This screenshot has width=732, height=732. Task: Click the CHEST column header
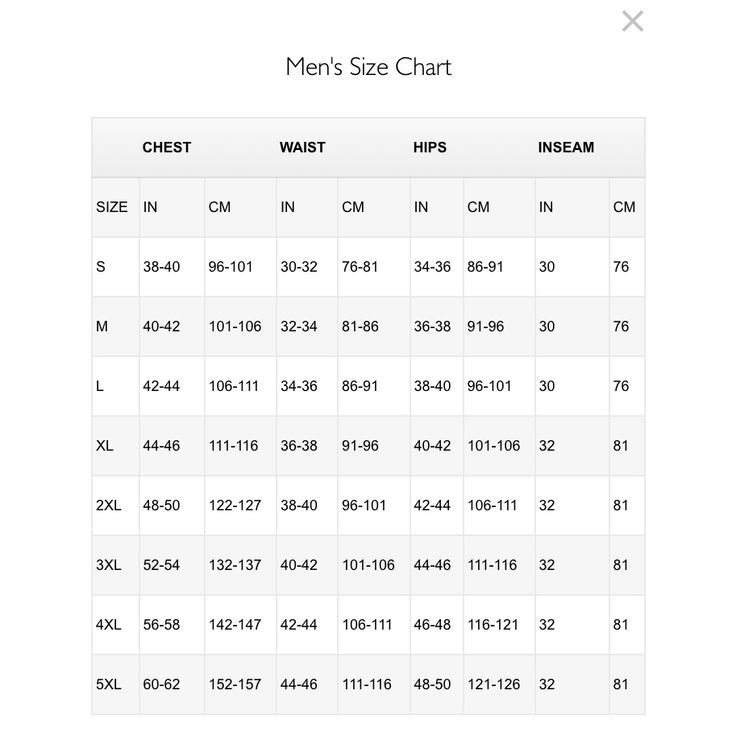[x=166, y=147]
